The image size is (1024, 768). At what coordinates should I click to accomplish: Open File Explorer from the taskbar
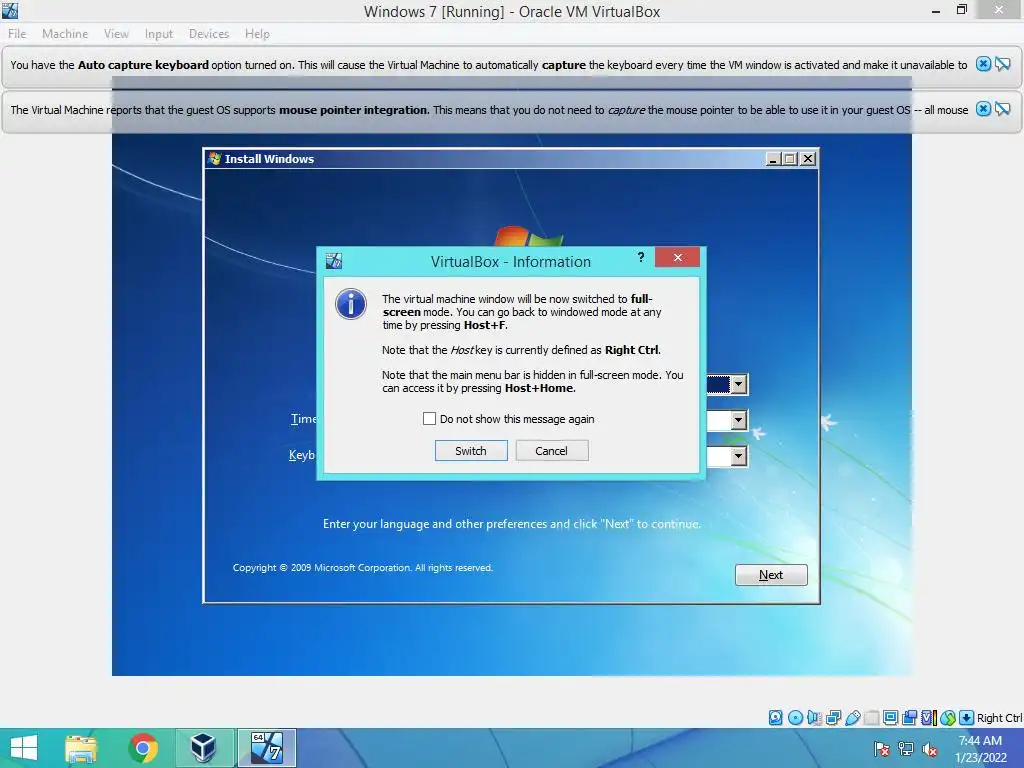[81, 748]
